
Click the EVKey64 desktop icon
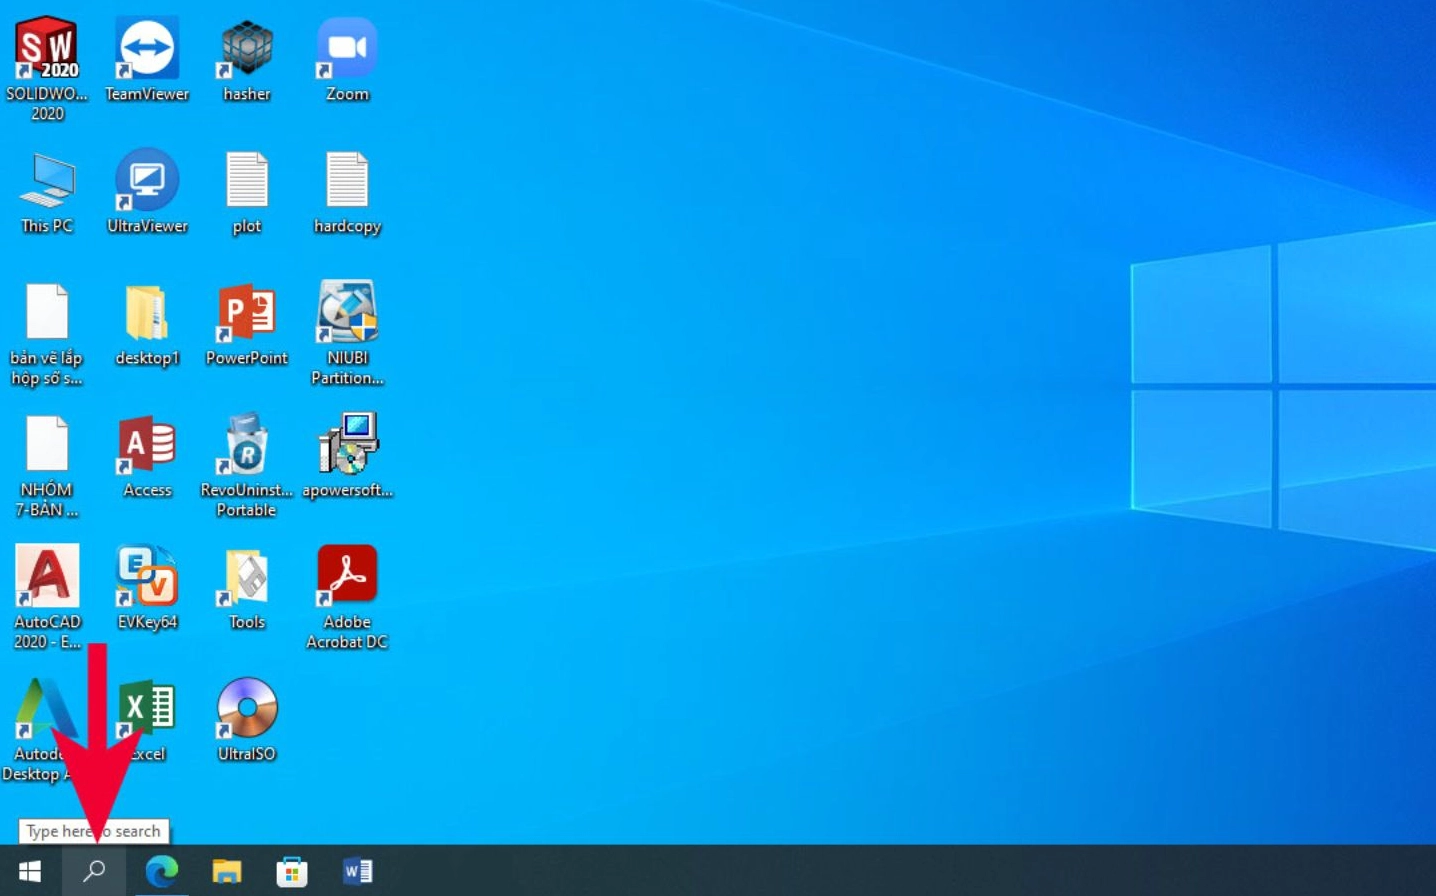point(147,575)
